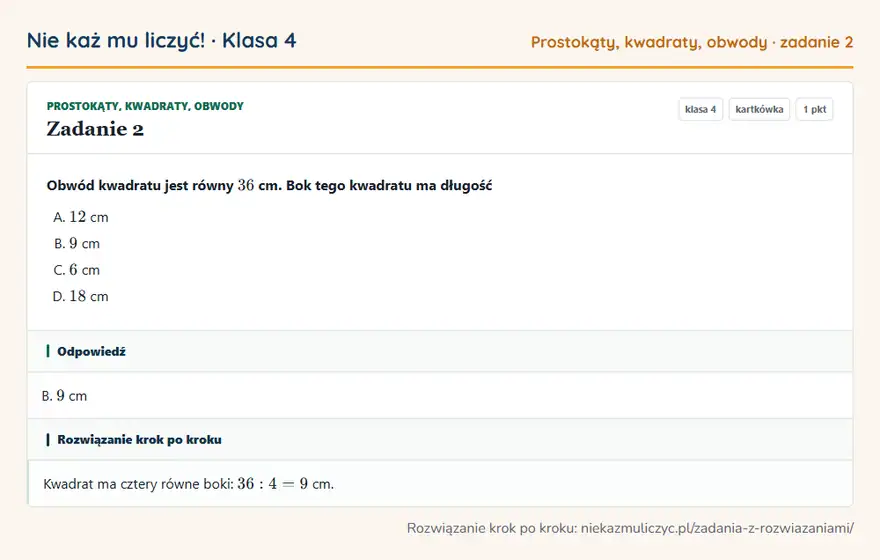Viewport: 880px width, 560px height.
Task: Open the 'Nie każ mu liczyć! · Klasa 4' title
Action: pos(162,40)
